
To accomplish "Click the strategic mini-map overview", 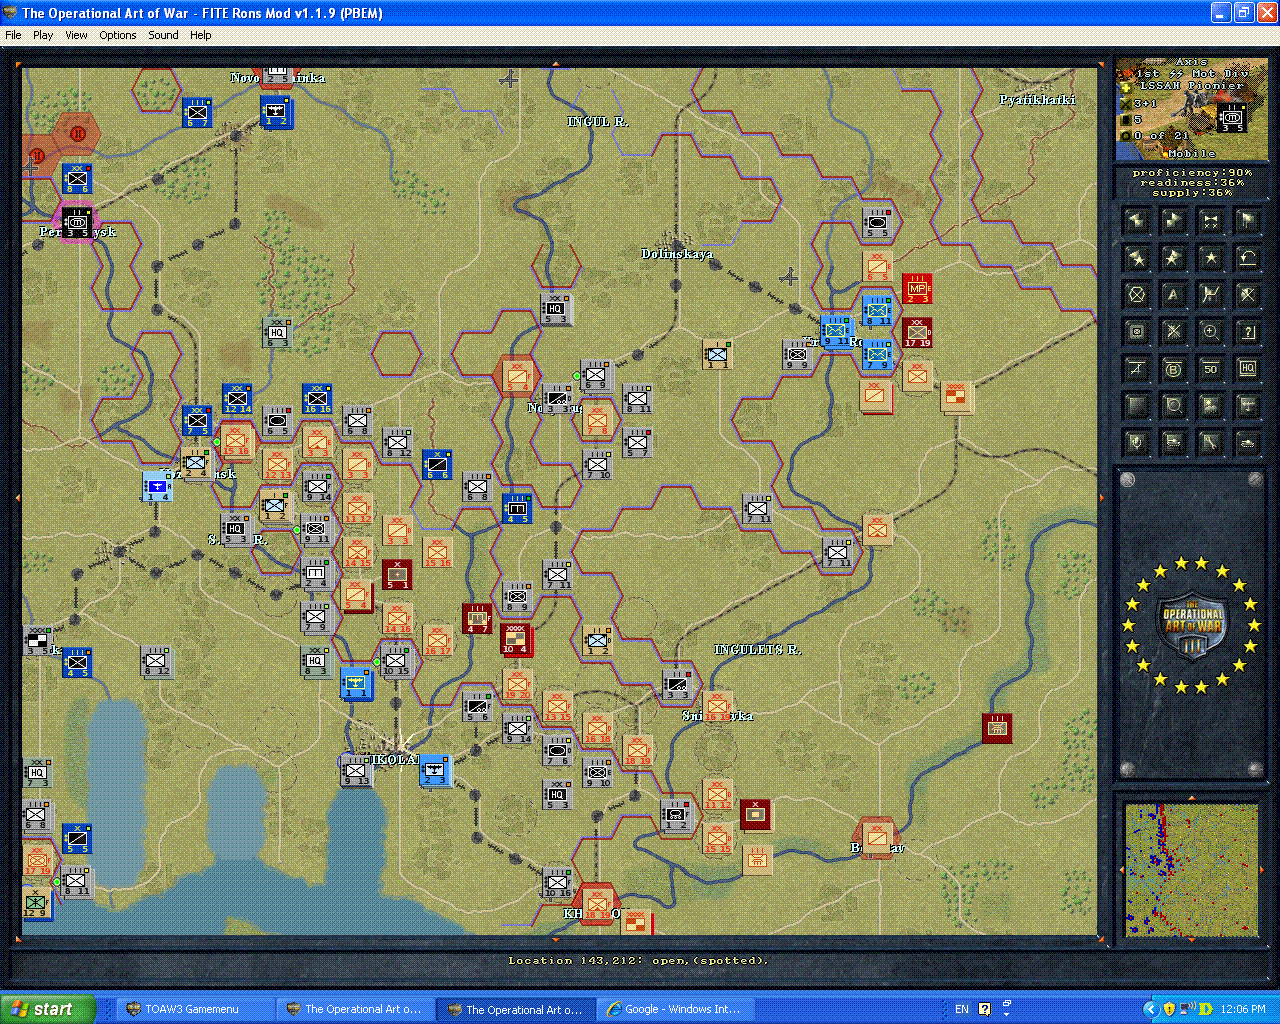I will pyautogui.click(x=1191, y=870).
